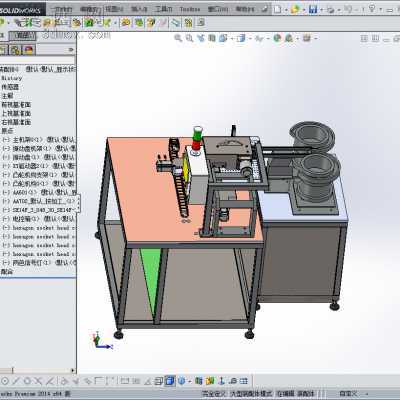Click the ConfigurationManager tab icon
This screenshot has height=400, width=400.
(15, 50)
